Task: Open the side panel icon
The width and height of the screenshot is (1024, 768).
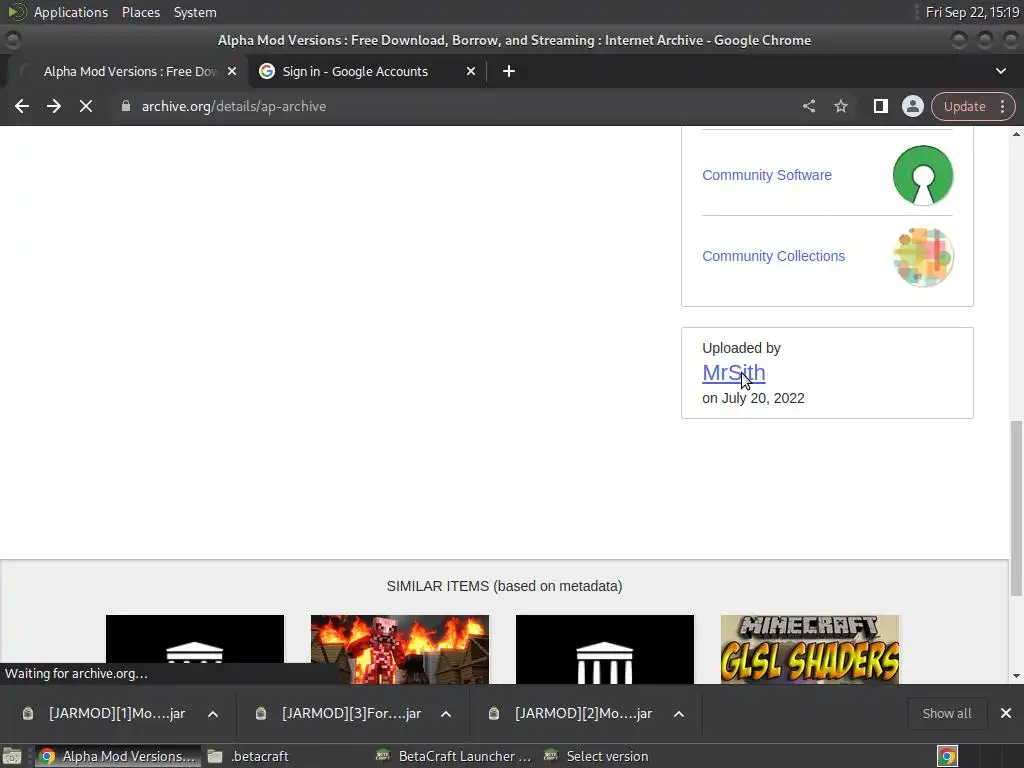Action: point(880,106)
